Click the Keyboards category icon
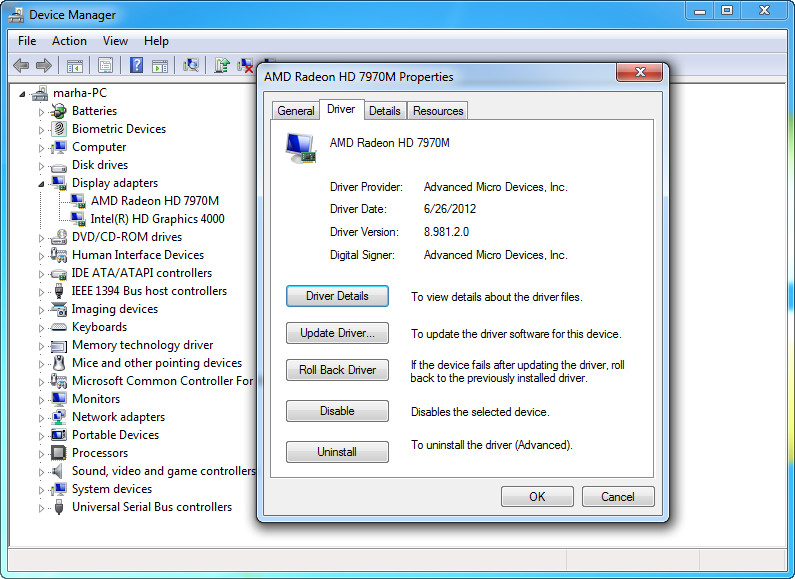Viewport: 795px width, 579px height. (x=59, y=327)
